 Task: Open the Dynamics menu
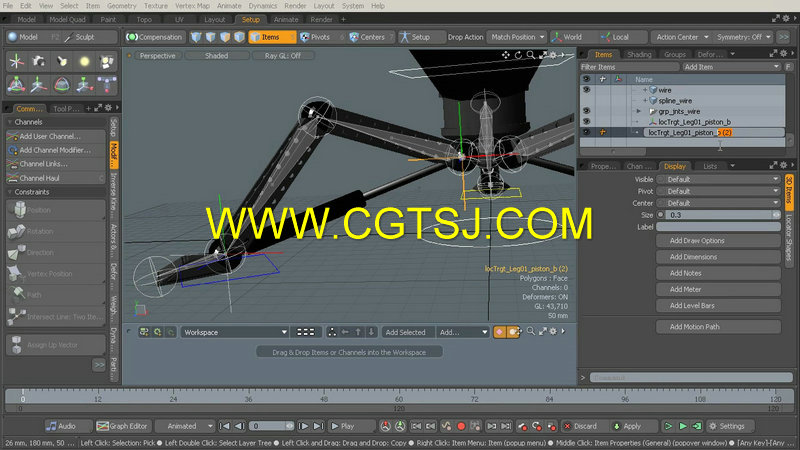[x=263, y=6]
